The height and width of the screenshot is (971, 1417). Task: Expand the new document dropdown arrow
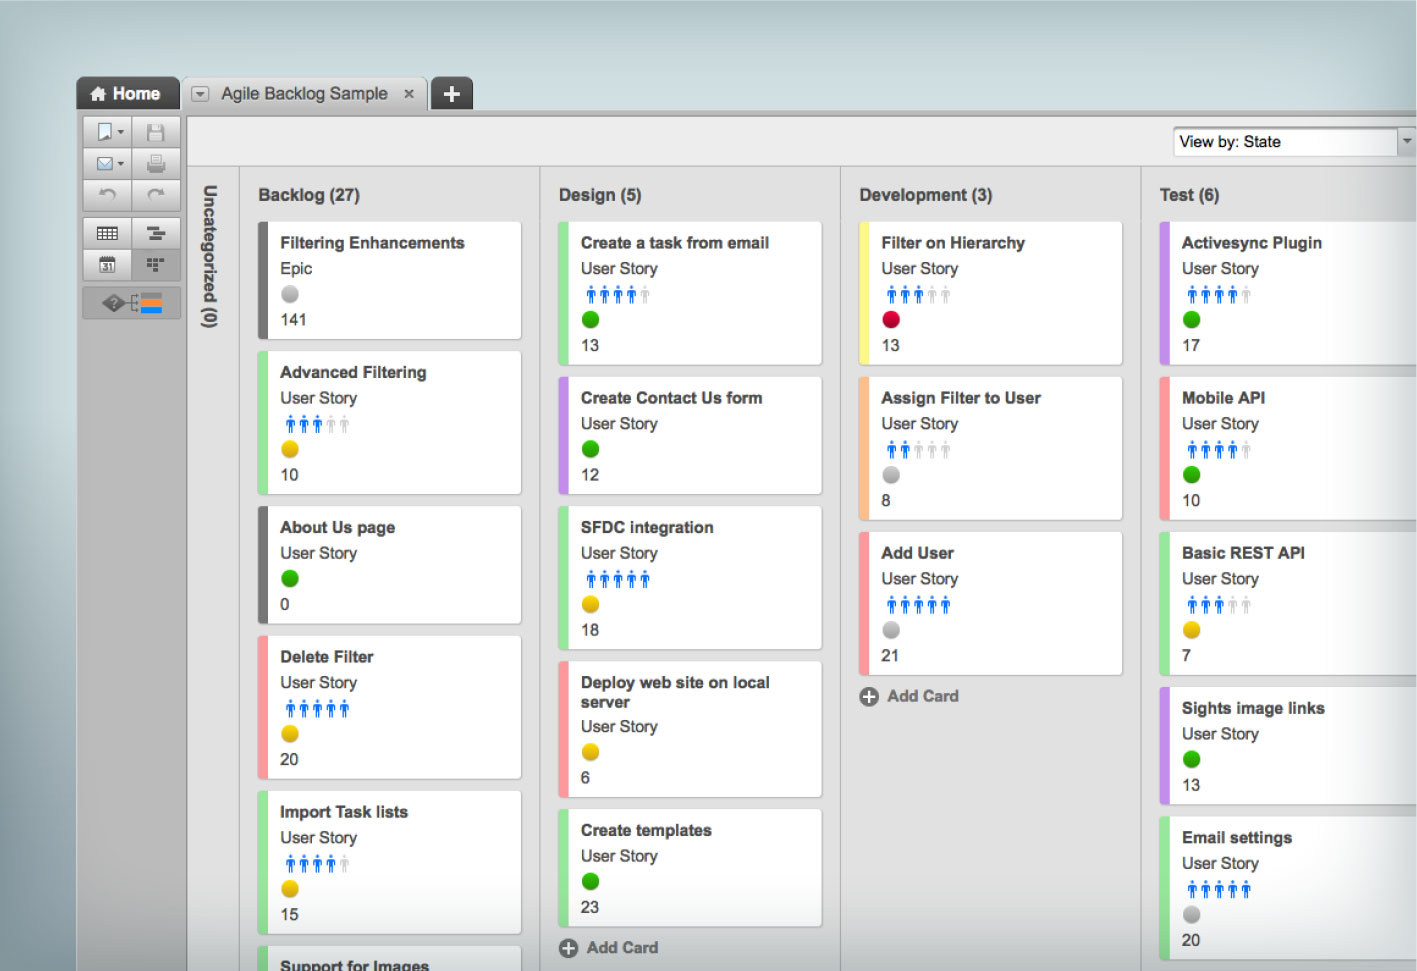pos(122,131)
